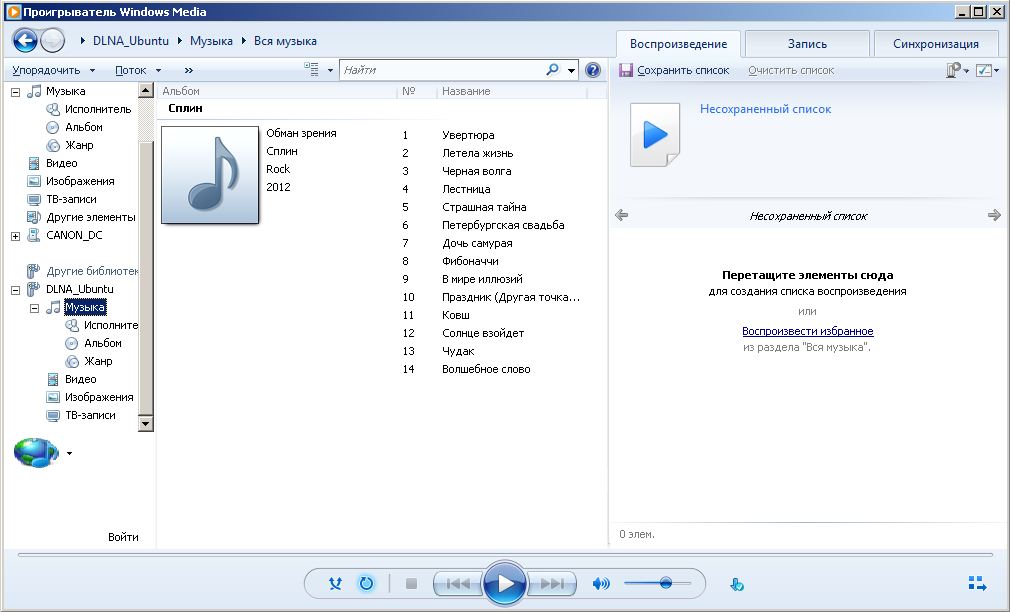1010x612 pixels.
Task: Click the magnifier icon in the search box
Action: coord(553,69)
